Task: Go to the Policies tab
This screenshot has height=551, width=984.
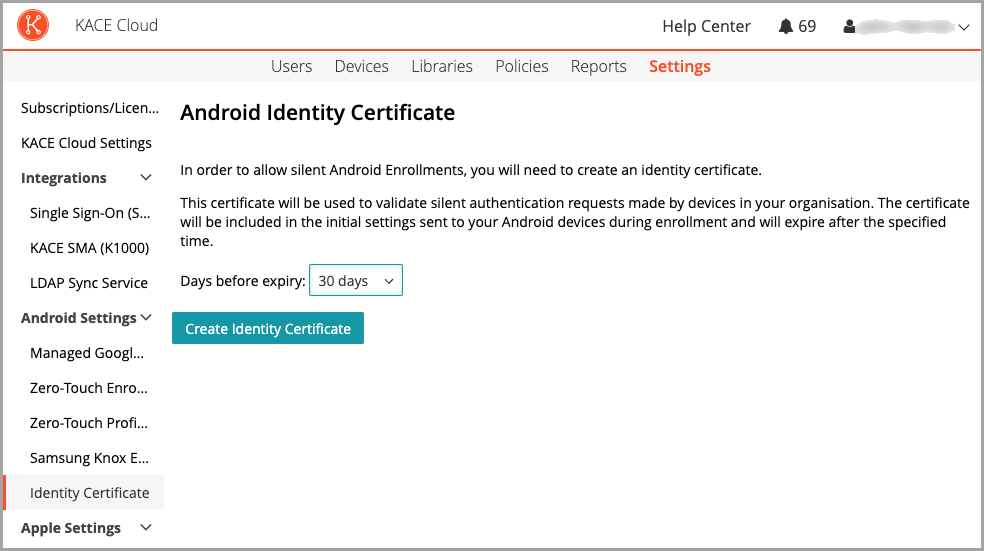Action: coord(521,66)
